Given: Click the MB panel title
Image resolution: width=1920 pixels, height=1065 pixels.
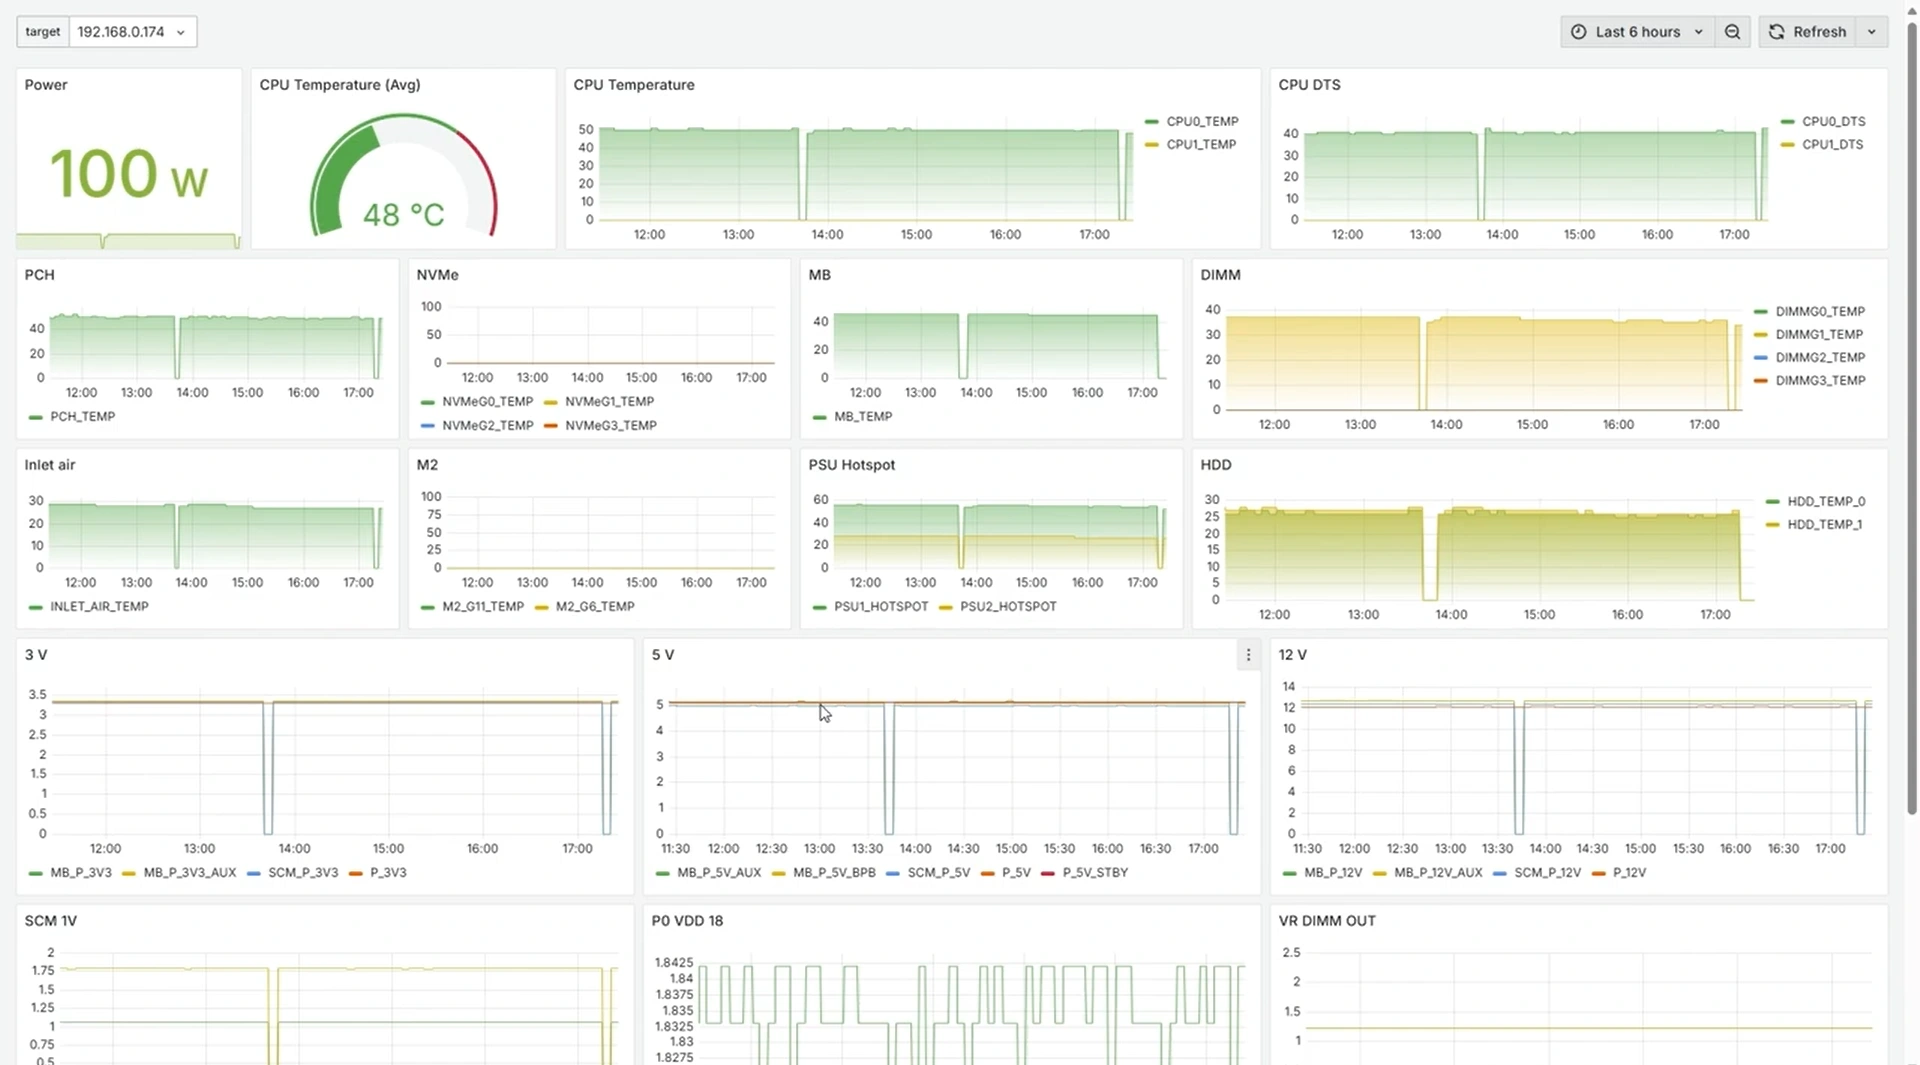Looking at the screenshot, I should pos(819,275).
